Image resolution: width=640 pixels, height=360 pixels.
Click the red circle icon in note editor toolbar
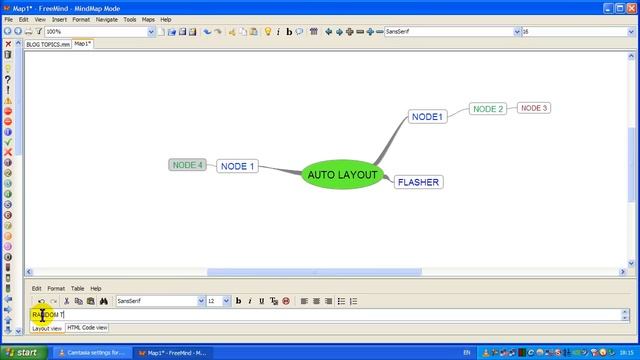point(286,301)
